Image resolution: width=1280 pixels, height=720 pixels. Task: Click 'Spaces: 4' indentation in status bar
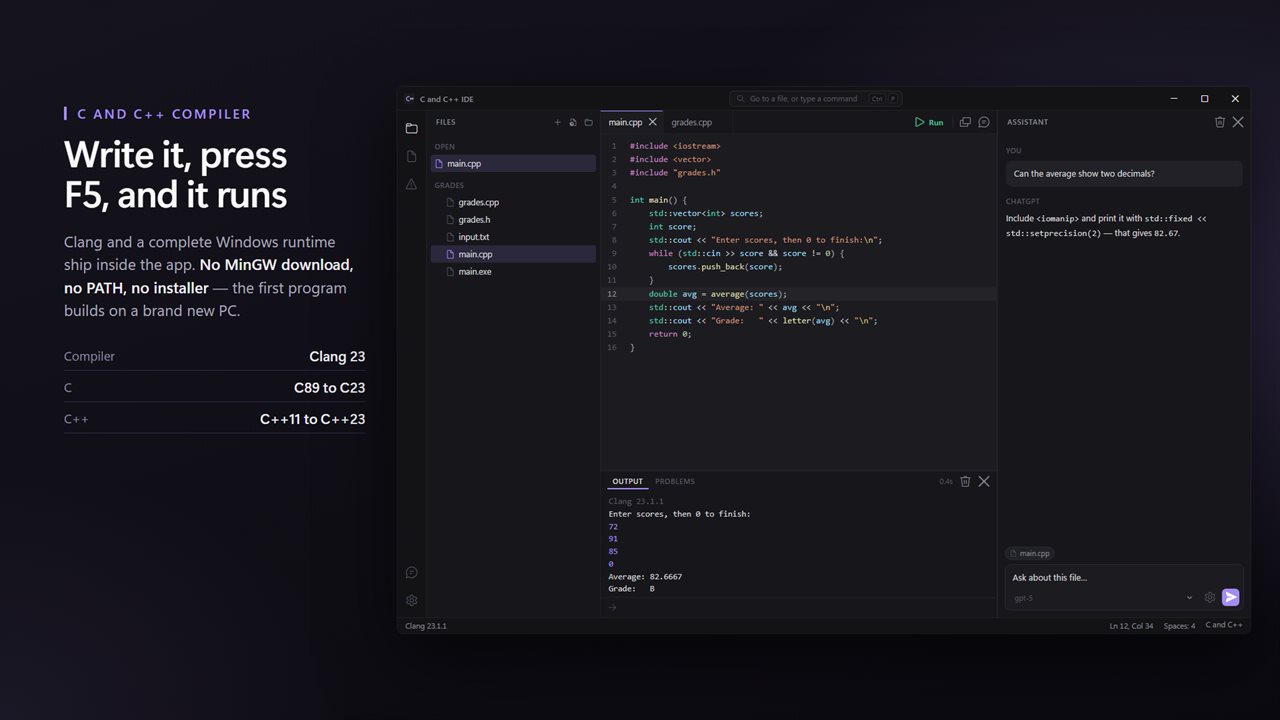1179,626
